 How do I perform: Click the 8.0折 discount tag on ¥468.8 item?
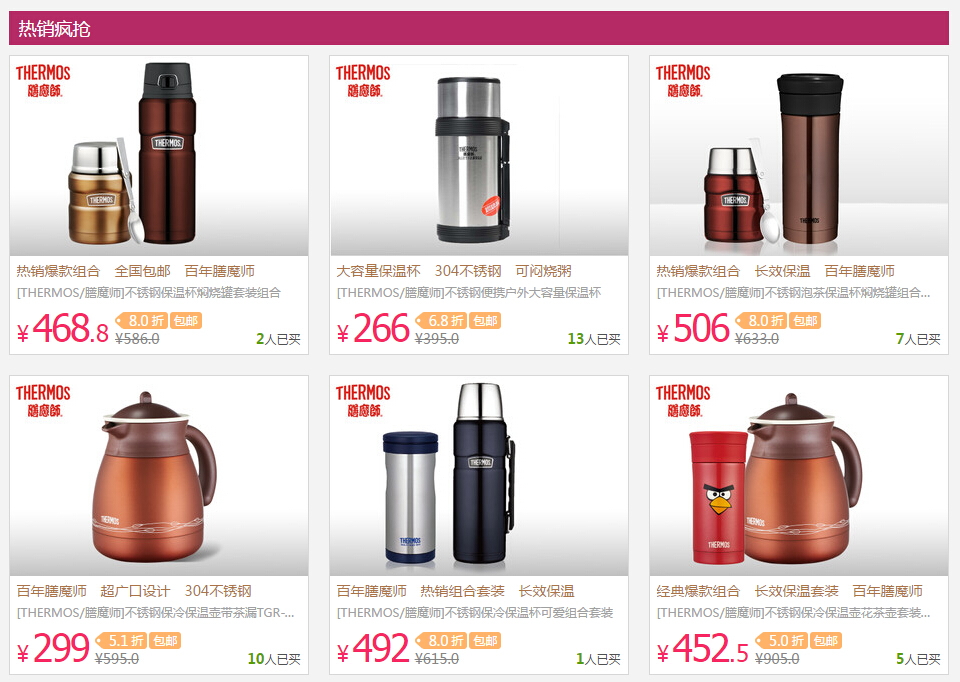142,321
